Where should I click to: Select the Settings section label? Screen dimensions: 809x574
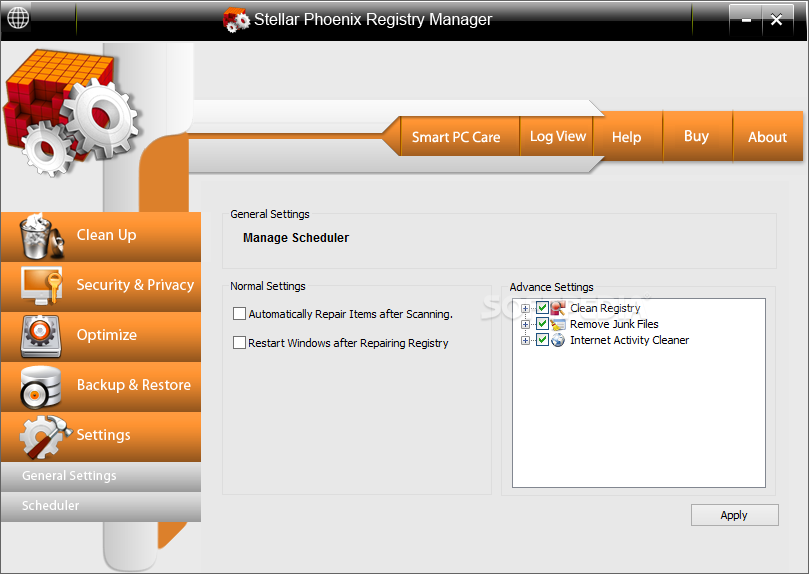[x=103, y=435]
